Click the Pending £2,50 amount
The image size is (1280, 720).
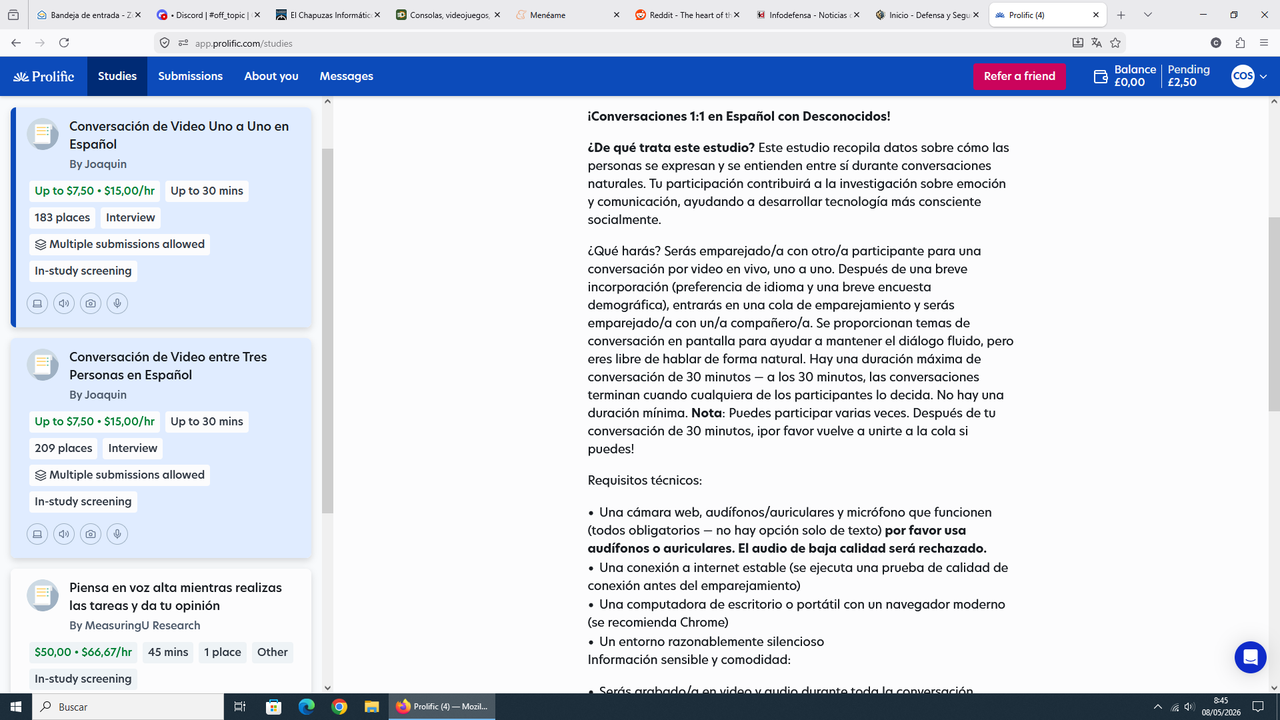pyautogui.click(x=1188, y=76)
